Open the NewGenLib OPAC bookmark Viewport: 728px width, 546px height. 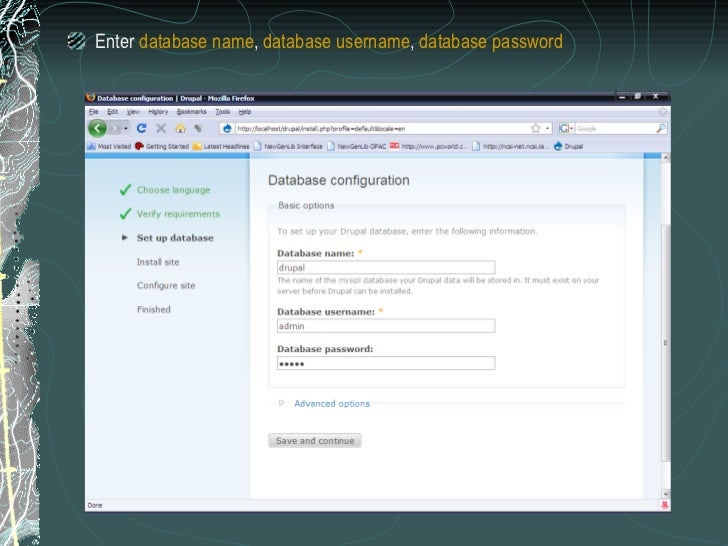(356, 146)
